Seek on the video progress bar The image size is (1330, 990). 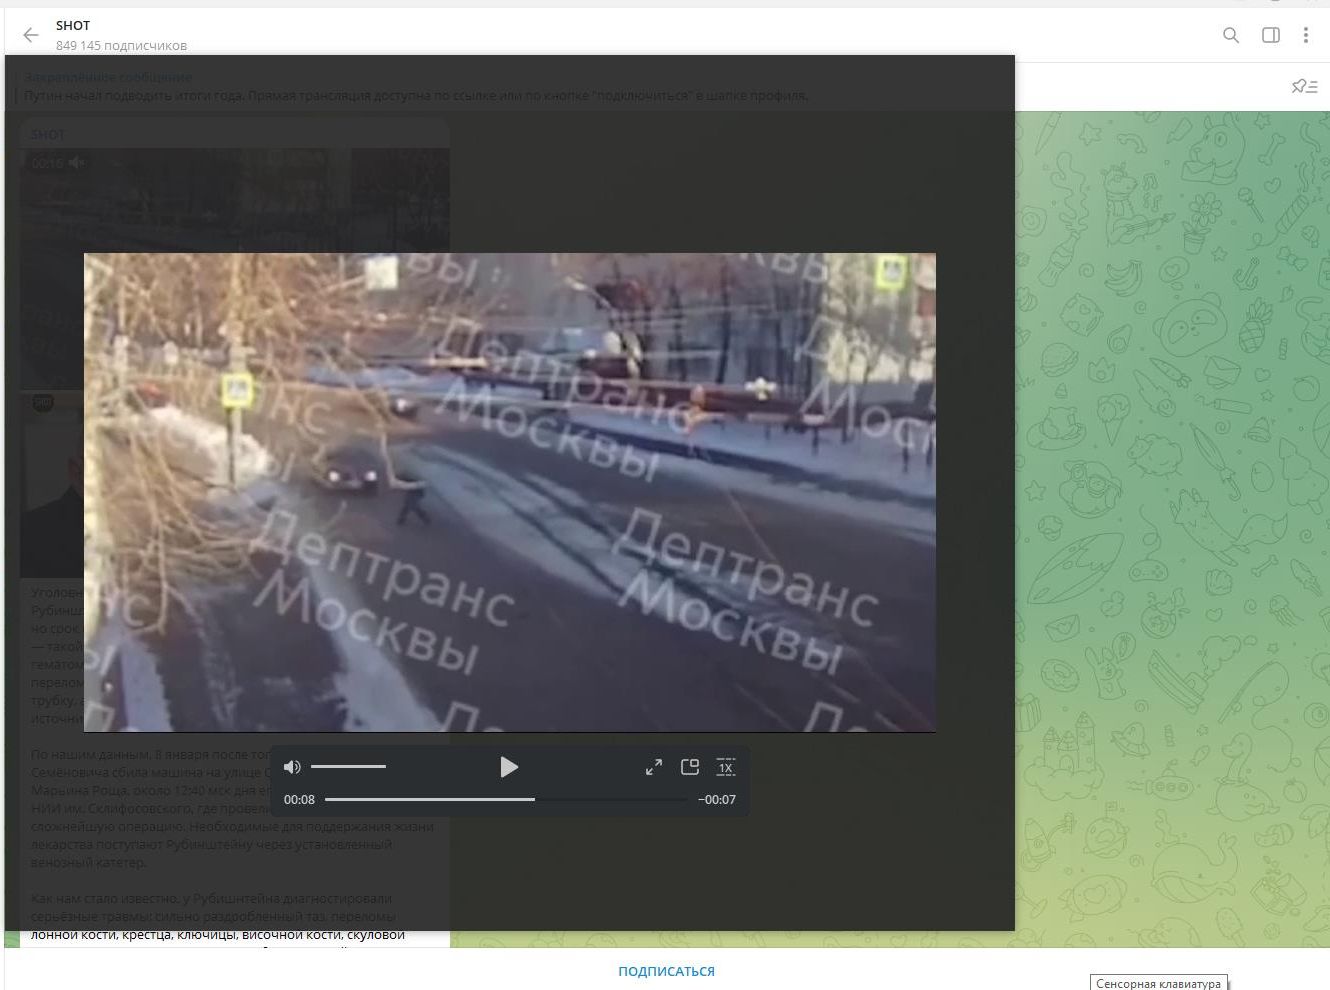pyautogui.click(x=505, y=799)
